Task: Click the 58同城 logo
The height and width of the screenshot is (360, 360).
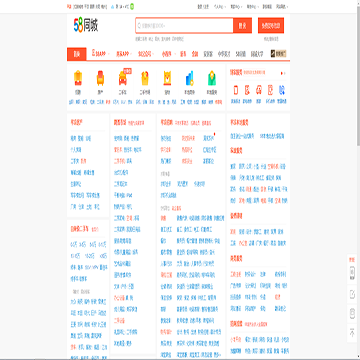Action: coord(86,26)
